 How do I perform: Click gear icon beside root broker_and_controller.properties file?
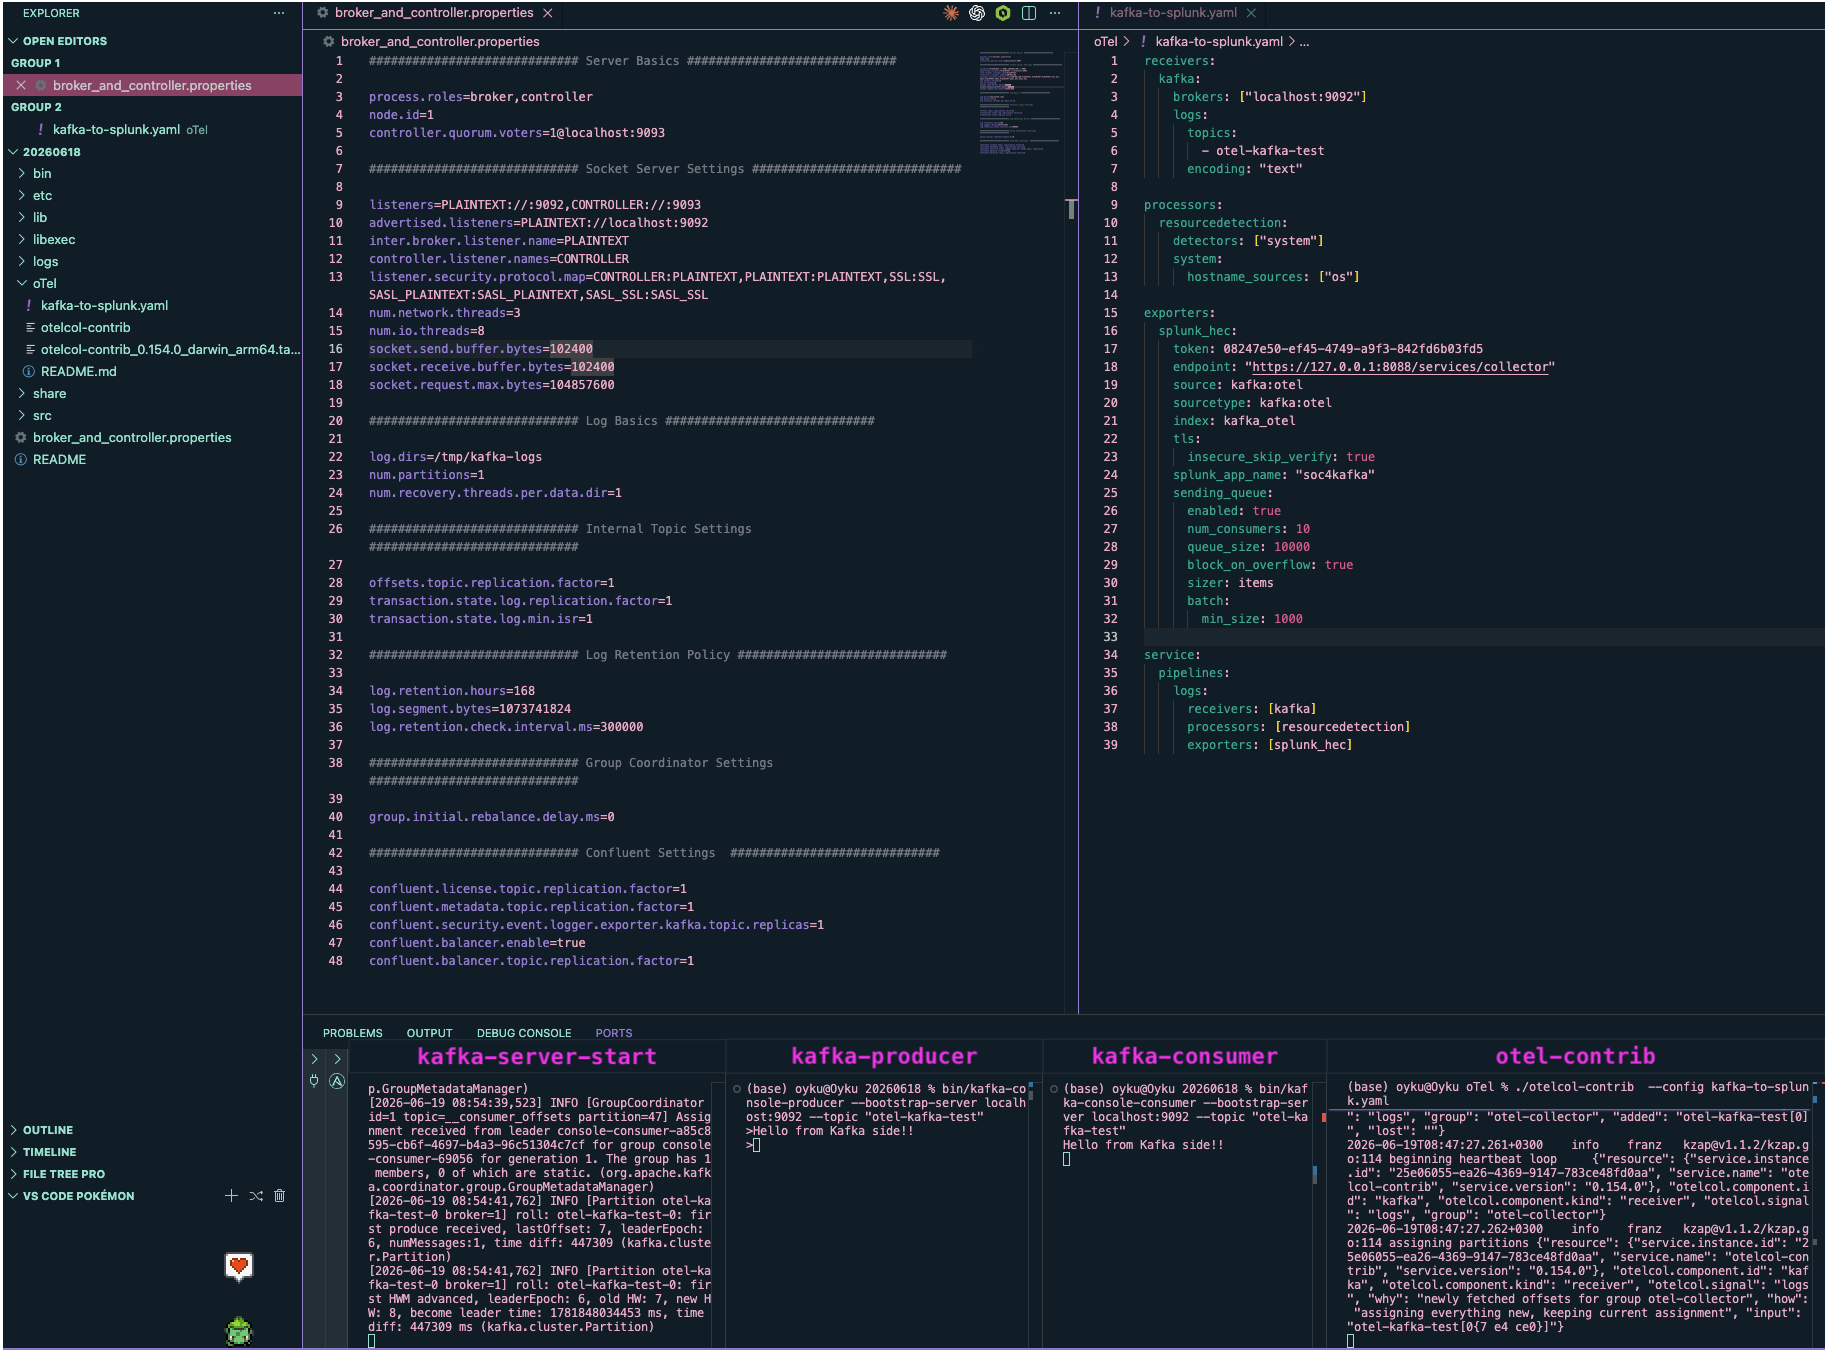point(21,437)
